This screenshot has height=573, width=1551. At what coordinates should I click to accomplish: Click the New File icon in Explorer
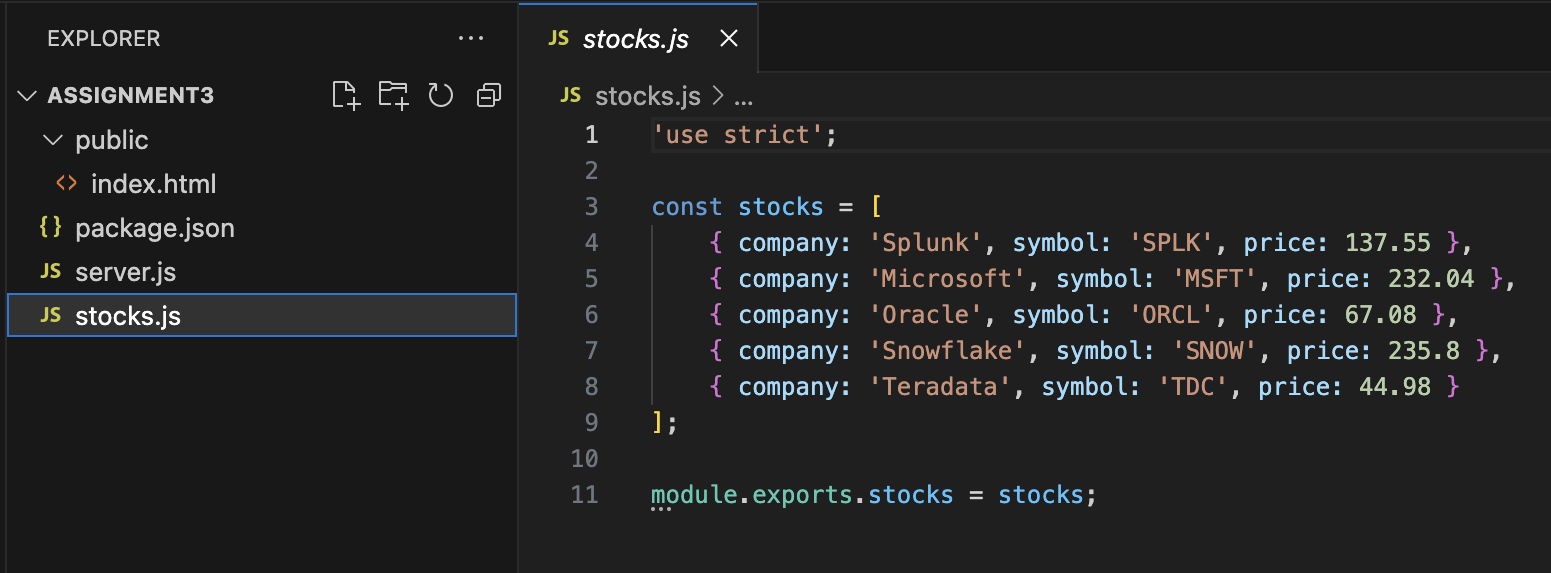(x=345, y=96)
